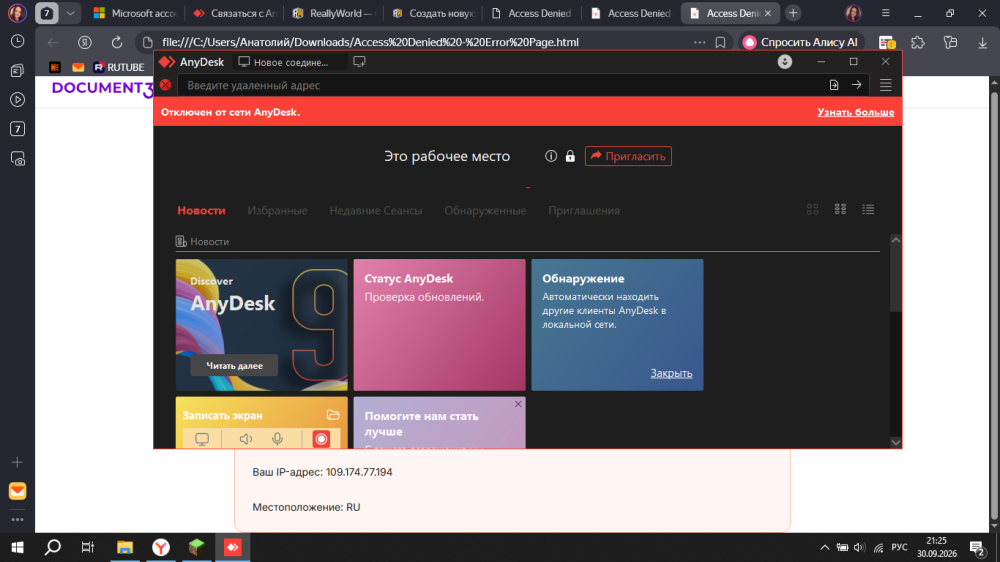Image resolution: width=1000 pixels, height=562 pixels.
Task: Open File Explorer from taskbar
Action: pyautogui.click(x=124, y=547)
